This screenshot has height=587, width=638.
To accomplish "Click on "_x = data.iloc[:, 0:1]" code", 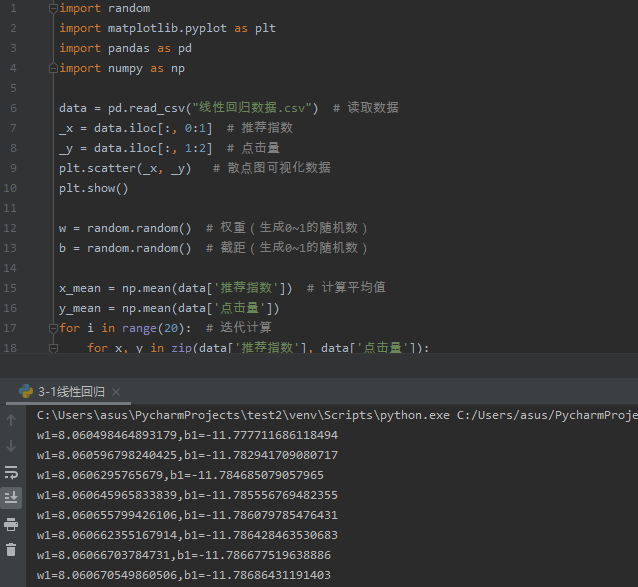I will pyautogui.click(x=135, y=128).
